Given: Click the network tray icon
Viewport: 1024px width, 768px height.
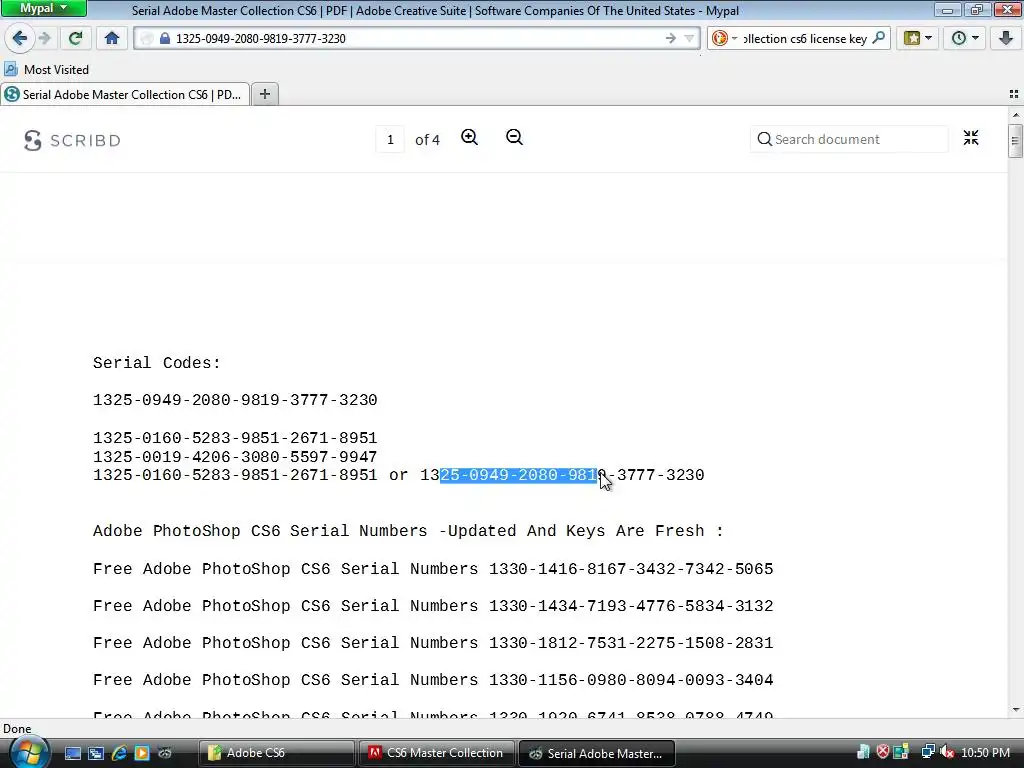Looking at the screenshot, I should 927,752.
